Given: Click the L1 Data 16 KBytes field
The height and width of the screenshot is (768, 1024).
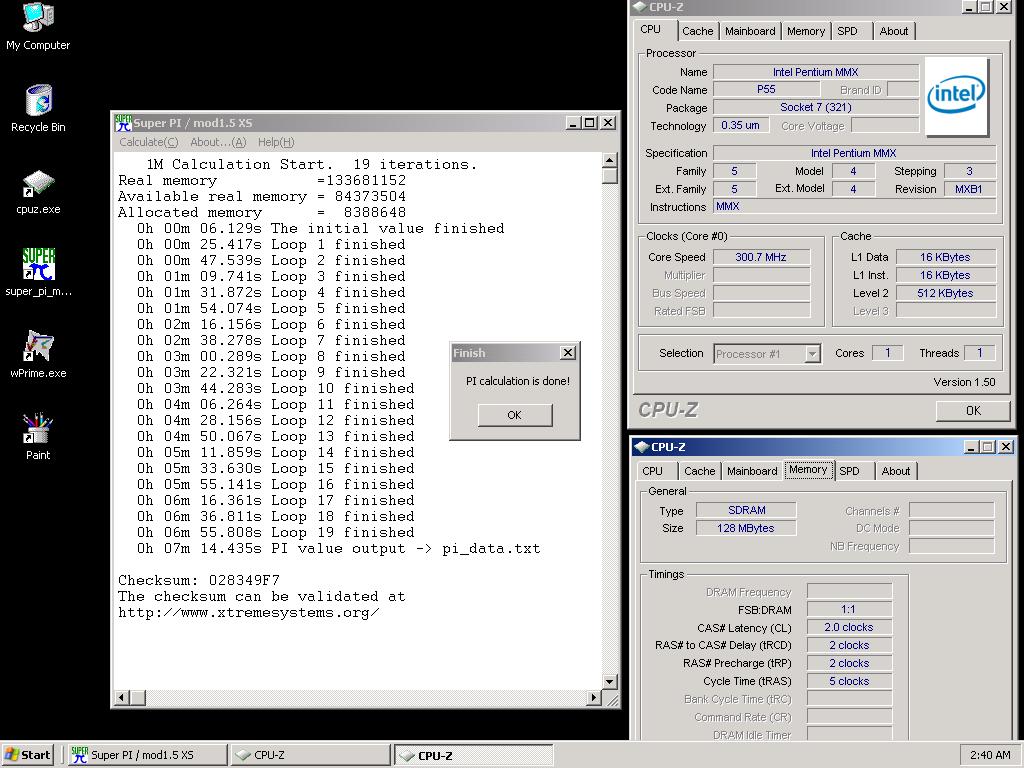Looking at the screenshot, I should [946, 257].
